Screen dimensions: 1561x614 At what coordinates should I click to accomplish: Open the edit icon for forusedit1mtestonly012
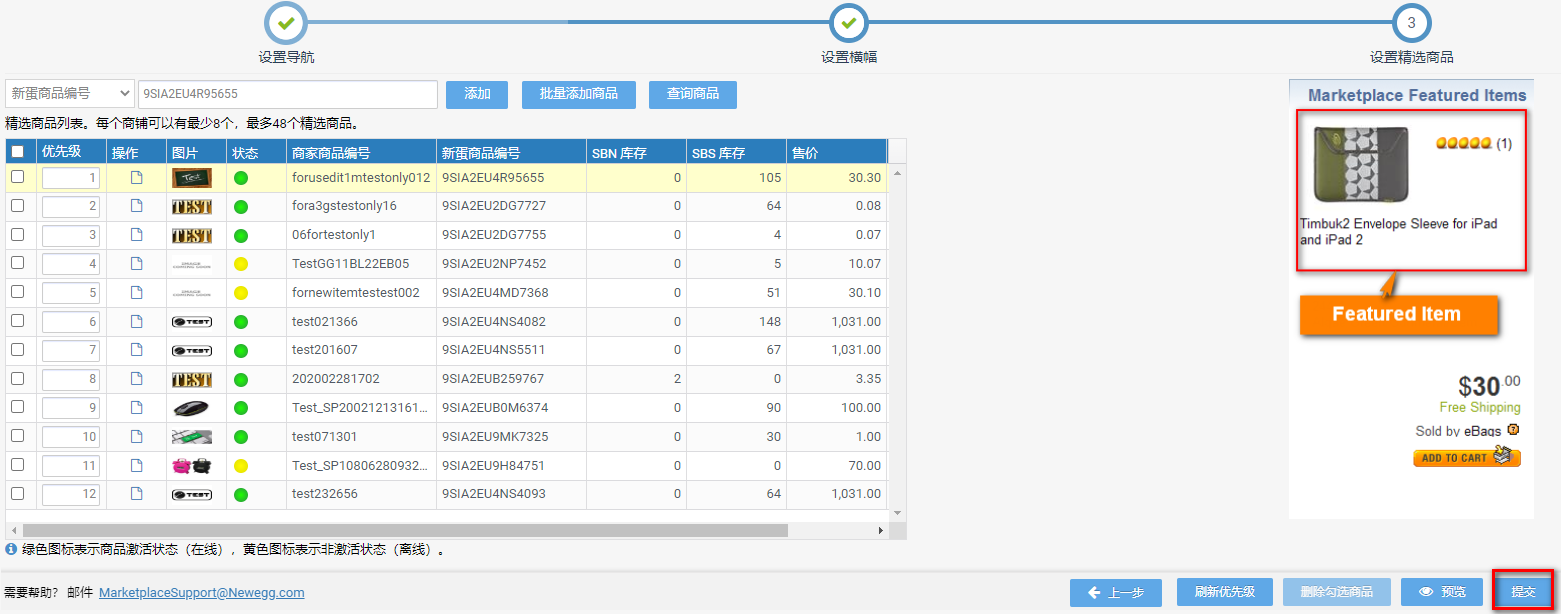(137, 178)
